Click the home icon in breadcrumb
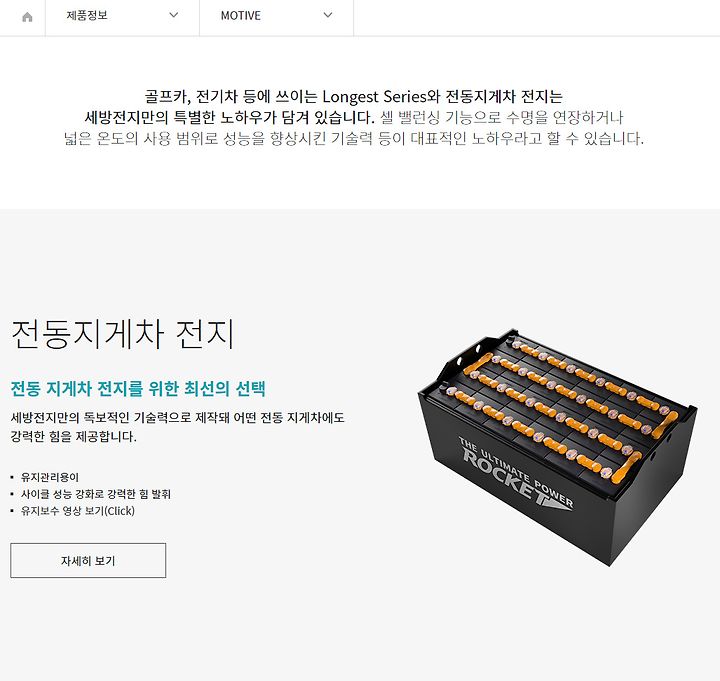The height and width of the screenshot is (681, 720). coord(27,17)
